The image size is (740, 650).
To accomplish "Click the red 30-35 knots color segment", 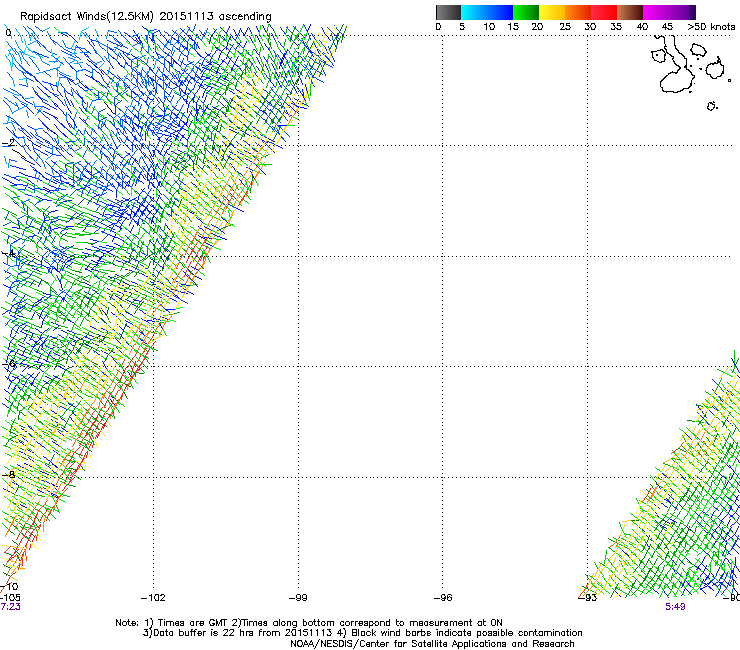I will (x=604, y=12).
